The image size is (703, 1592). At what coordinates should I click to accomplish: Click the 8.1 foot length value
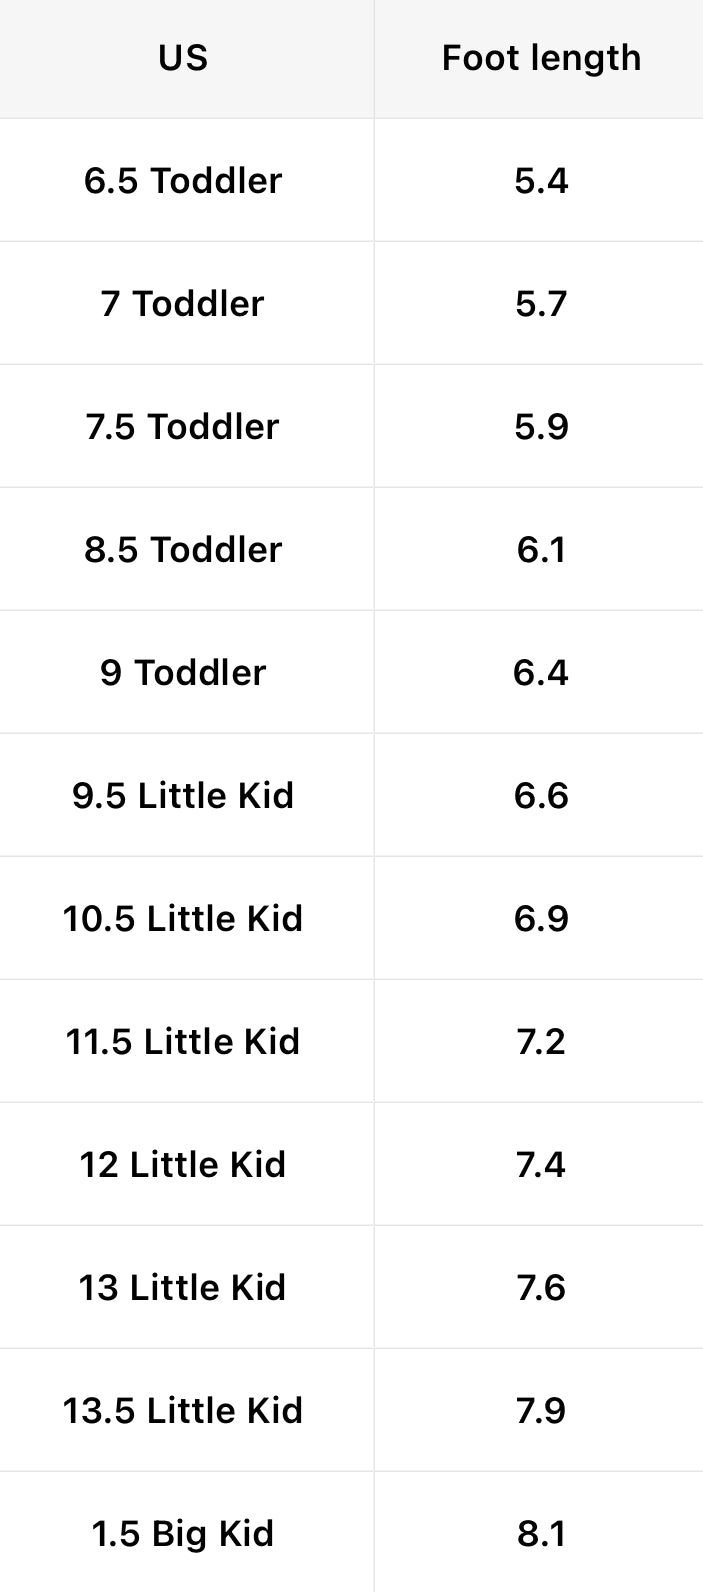click(541, 1534)
